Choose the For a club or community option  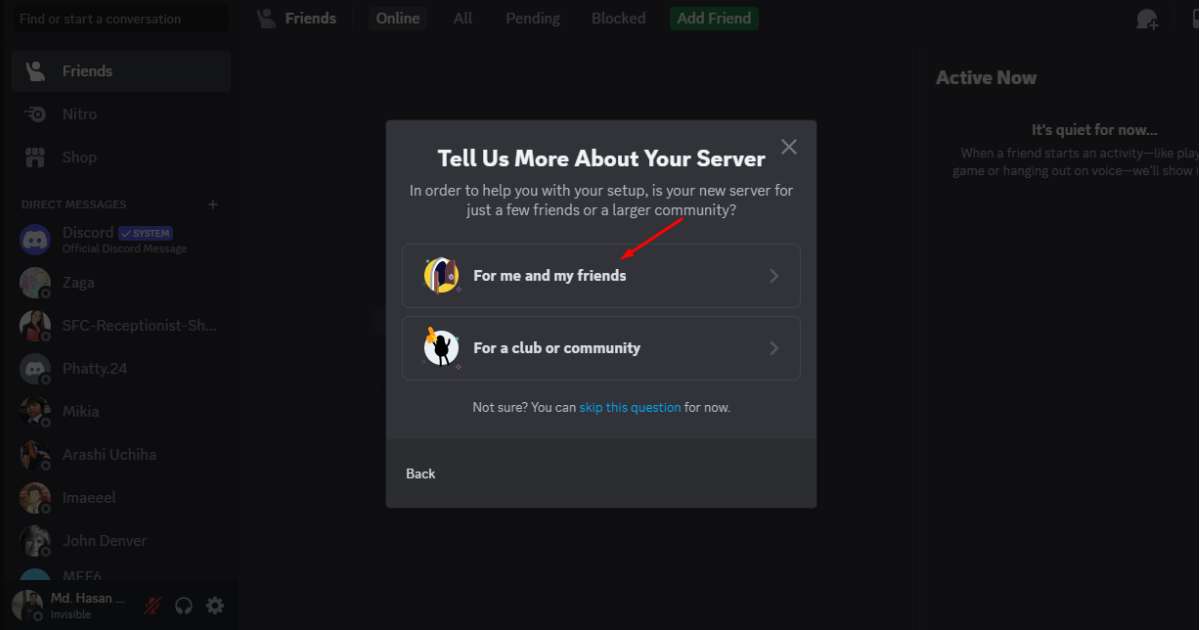601,348
